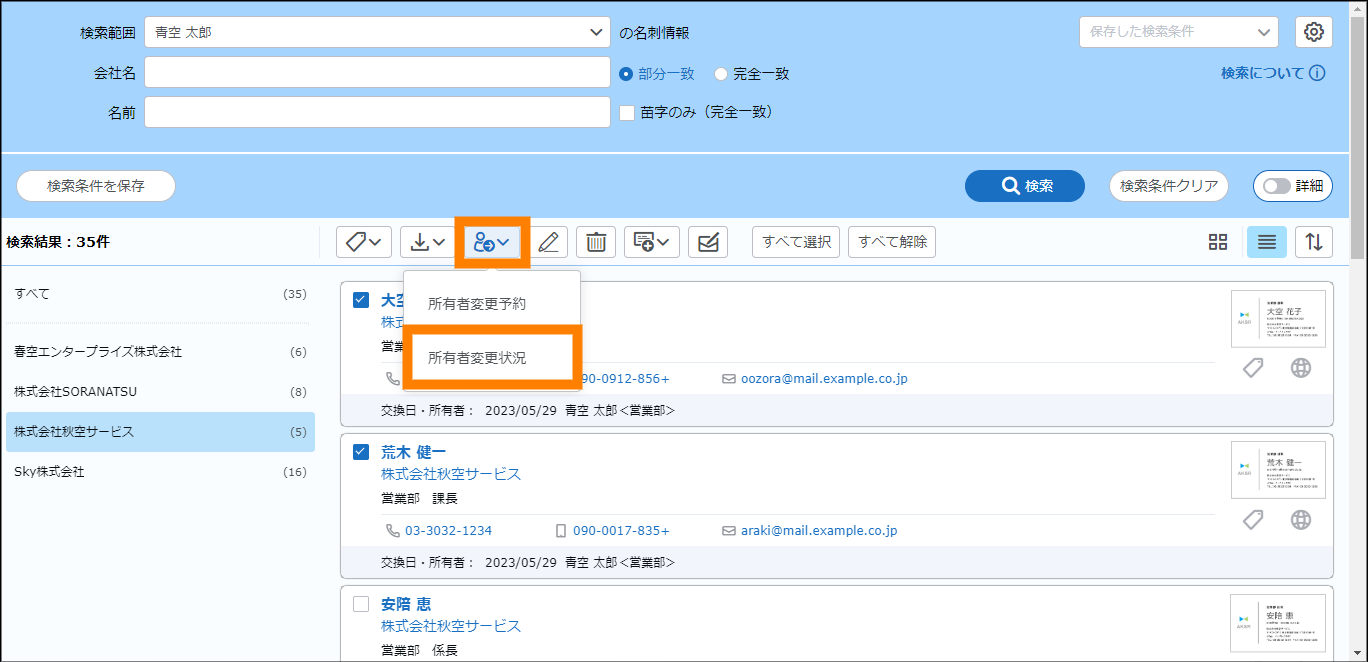Image resolution: width=1368 pixels, height=662 pixels.
Task: Uncheck the 荒木 健一 card checkbox
Action: pos(361,452)
